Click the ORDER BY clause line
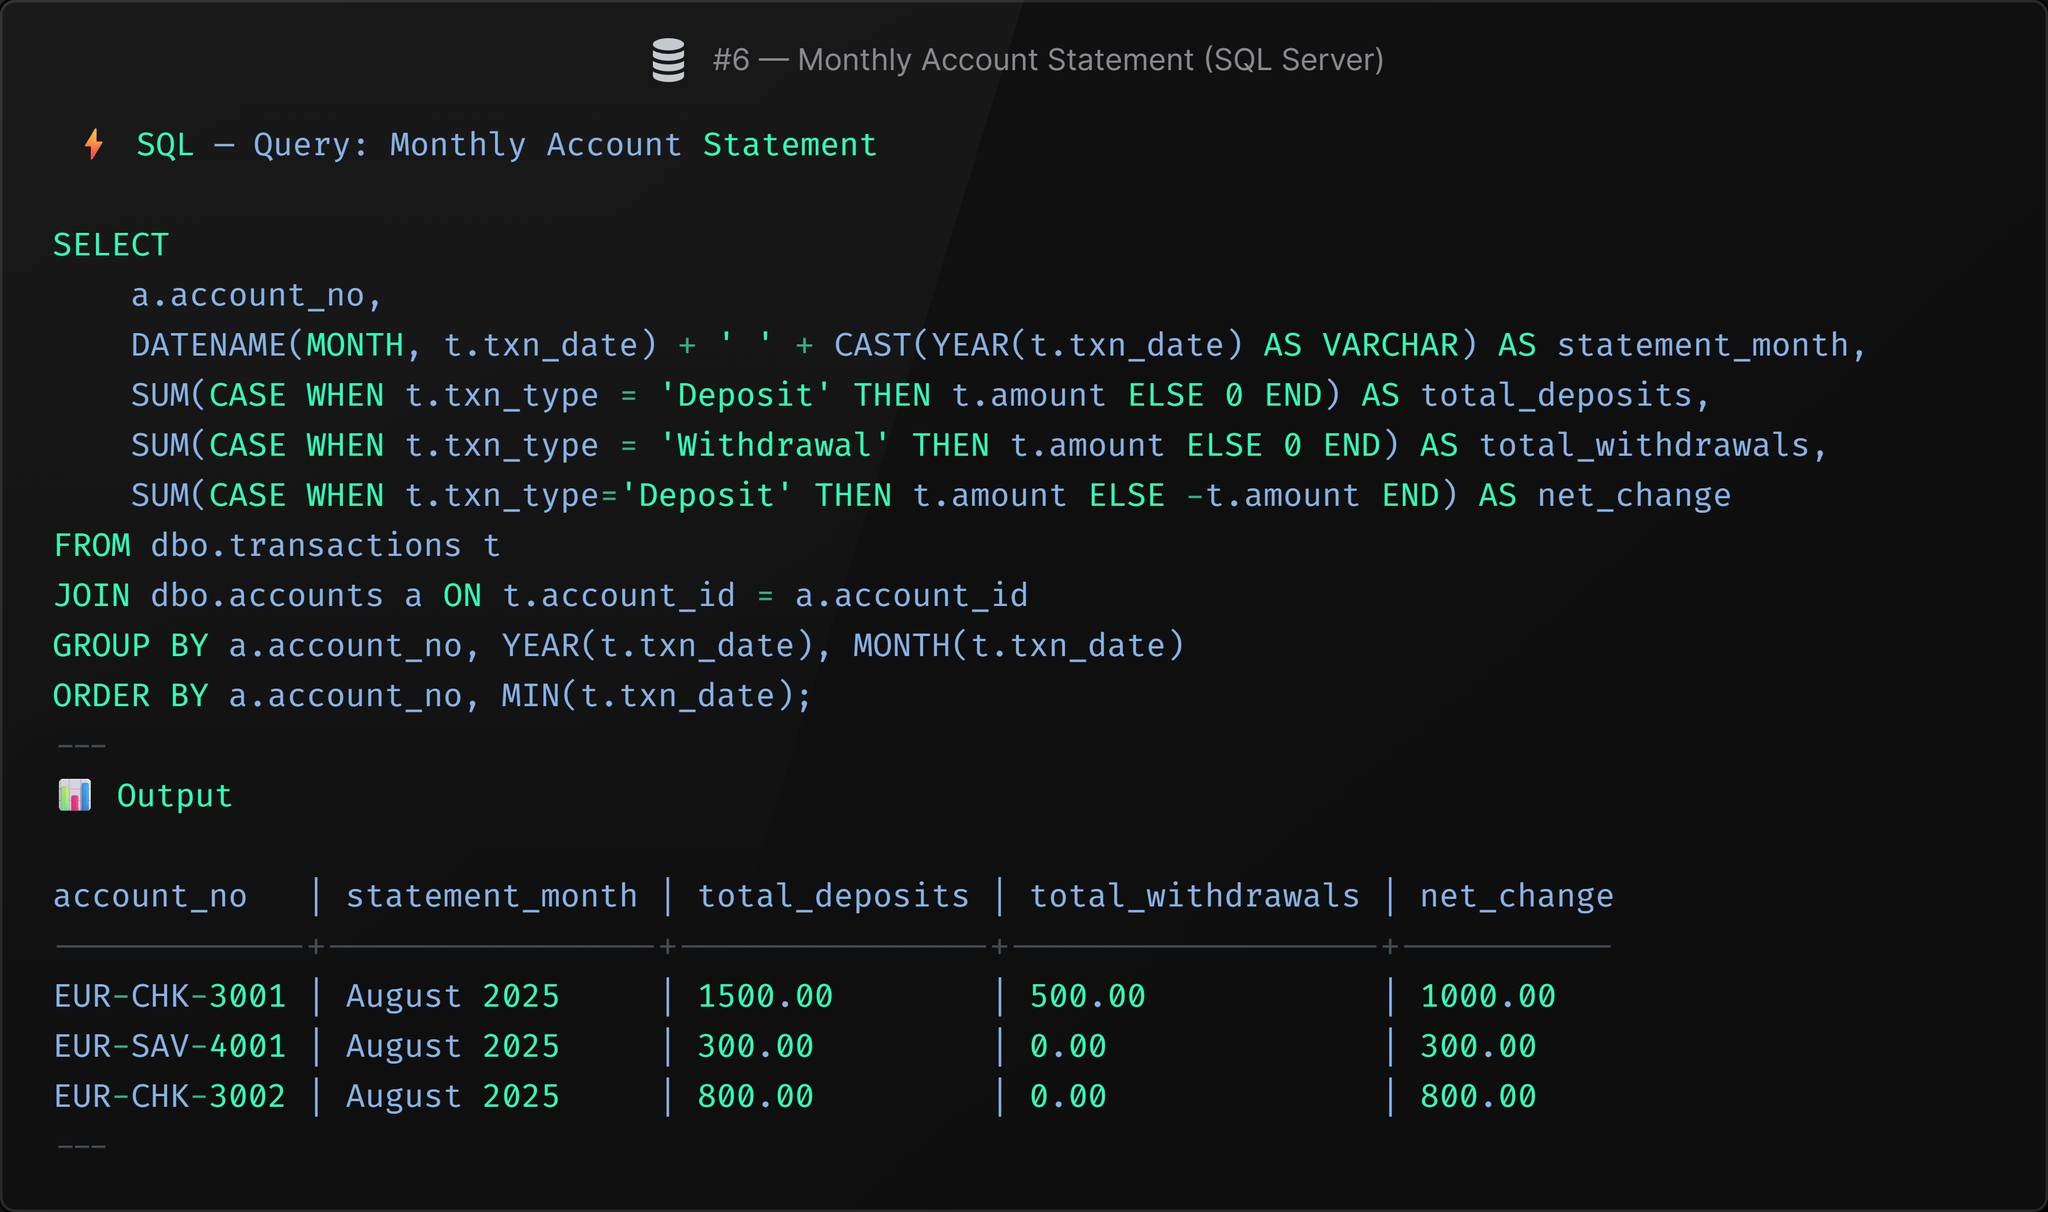 [x=433, y=696]
